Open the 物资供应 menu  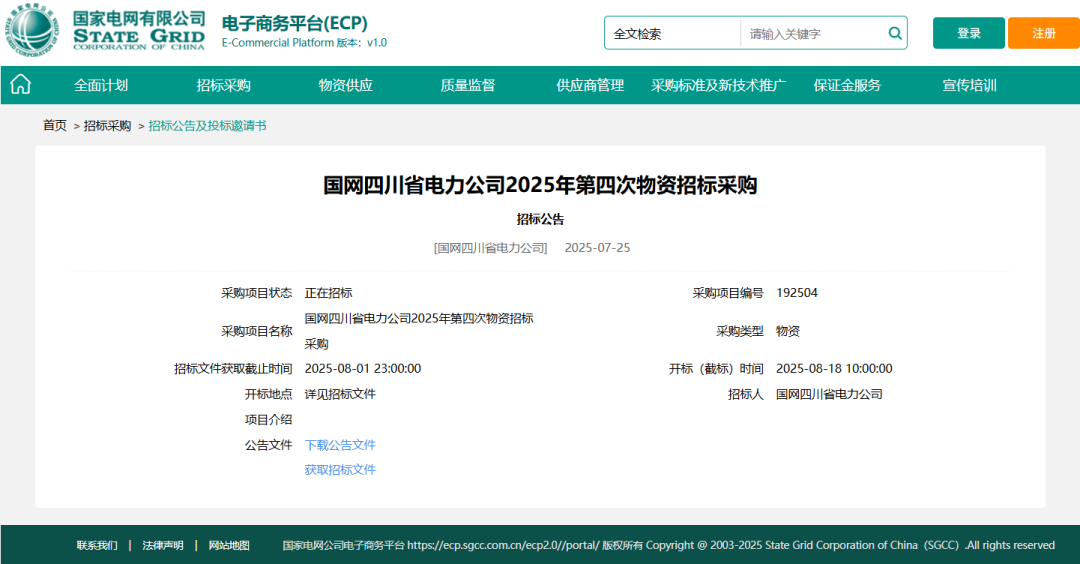tap(346, 85)
